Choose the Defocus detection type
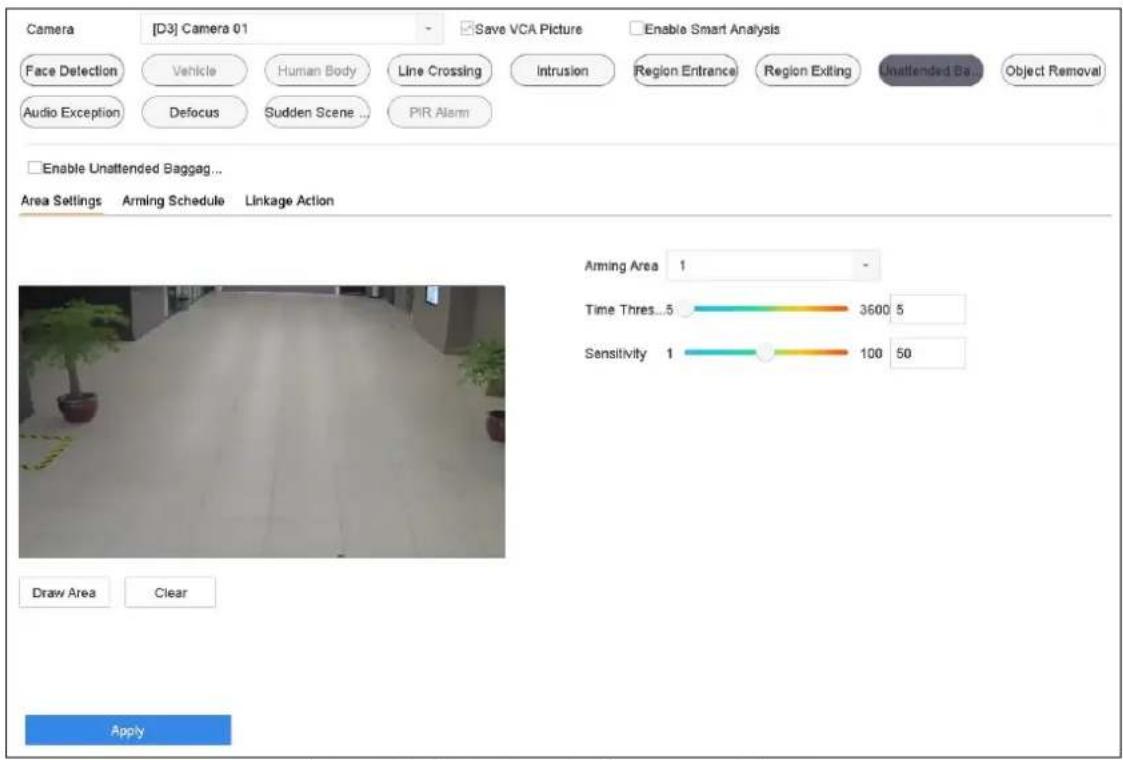 click(194, 112)
